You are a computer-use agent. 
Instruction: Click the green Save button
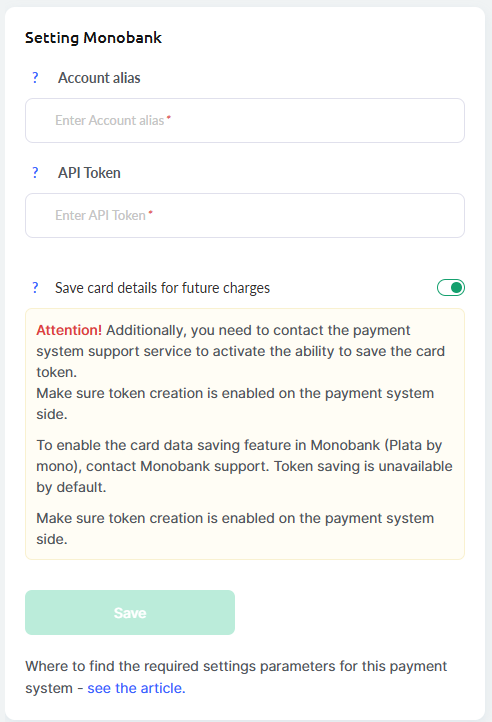[x=130, y=612]
